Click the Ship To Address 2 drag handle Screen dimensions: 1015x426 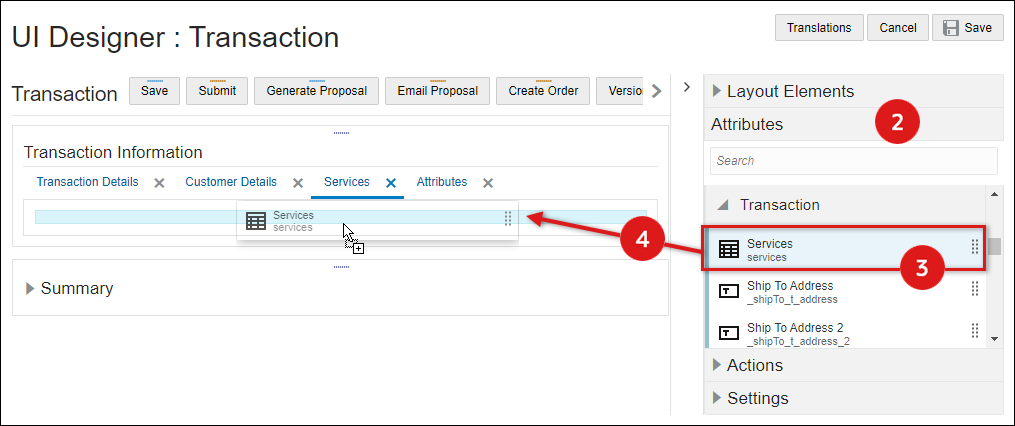(x=975, y=331)
